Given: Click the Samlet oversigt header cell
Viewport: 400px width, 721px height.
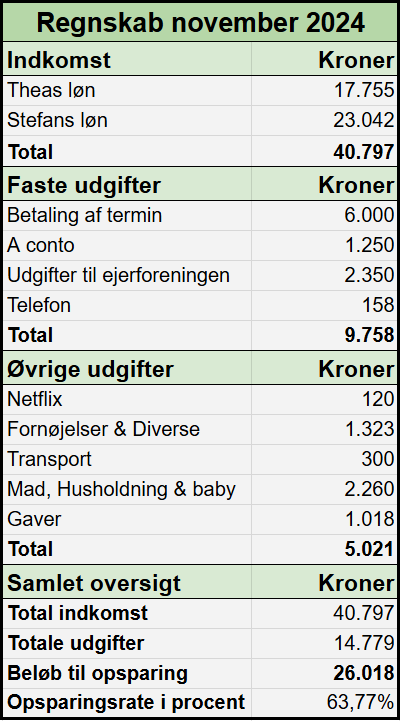Looking at the screenshot, I should [127, 582].
